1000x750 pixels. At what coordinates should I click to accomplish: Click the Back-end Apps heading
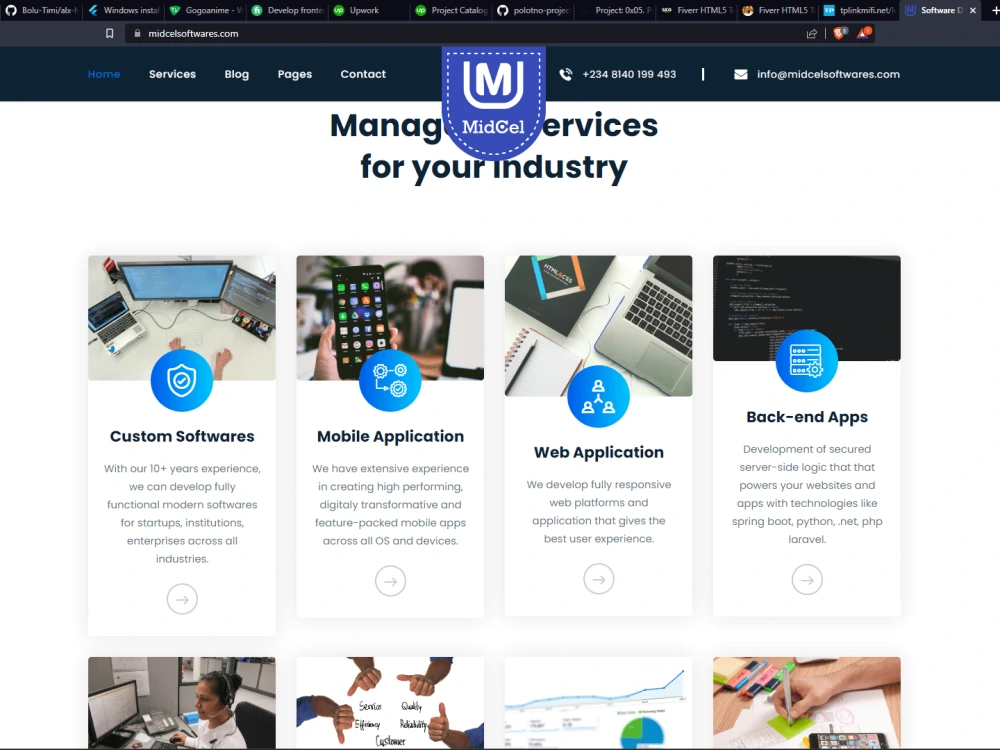[x=807, y=417]
